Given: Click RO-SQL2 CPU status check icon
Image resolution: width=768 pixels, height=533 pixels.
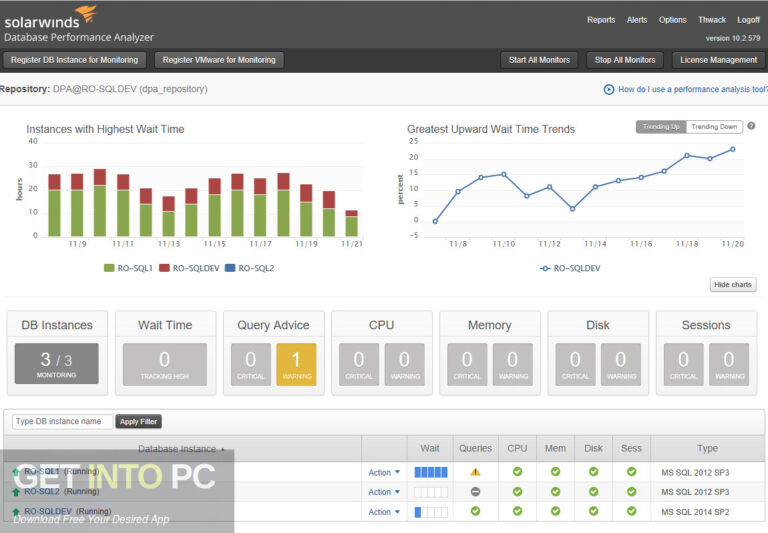Looking at the screenshot, I should [x=517, y=491].
